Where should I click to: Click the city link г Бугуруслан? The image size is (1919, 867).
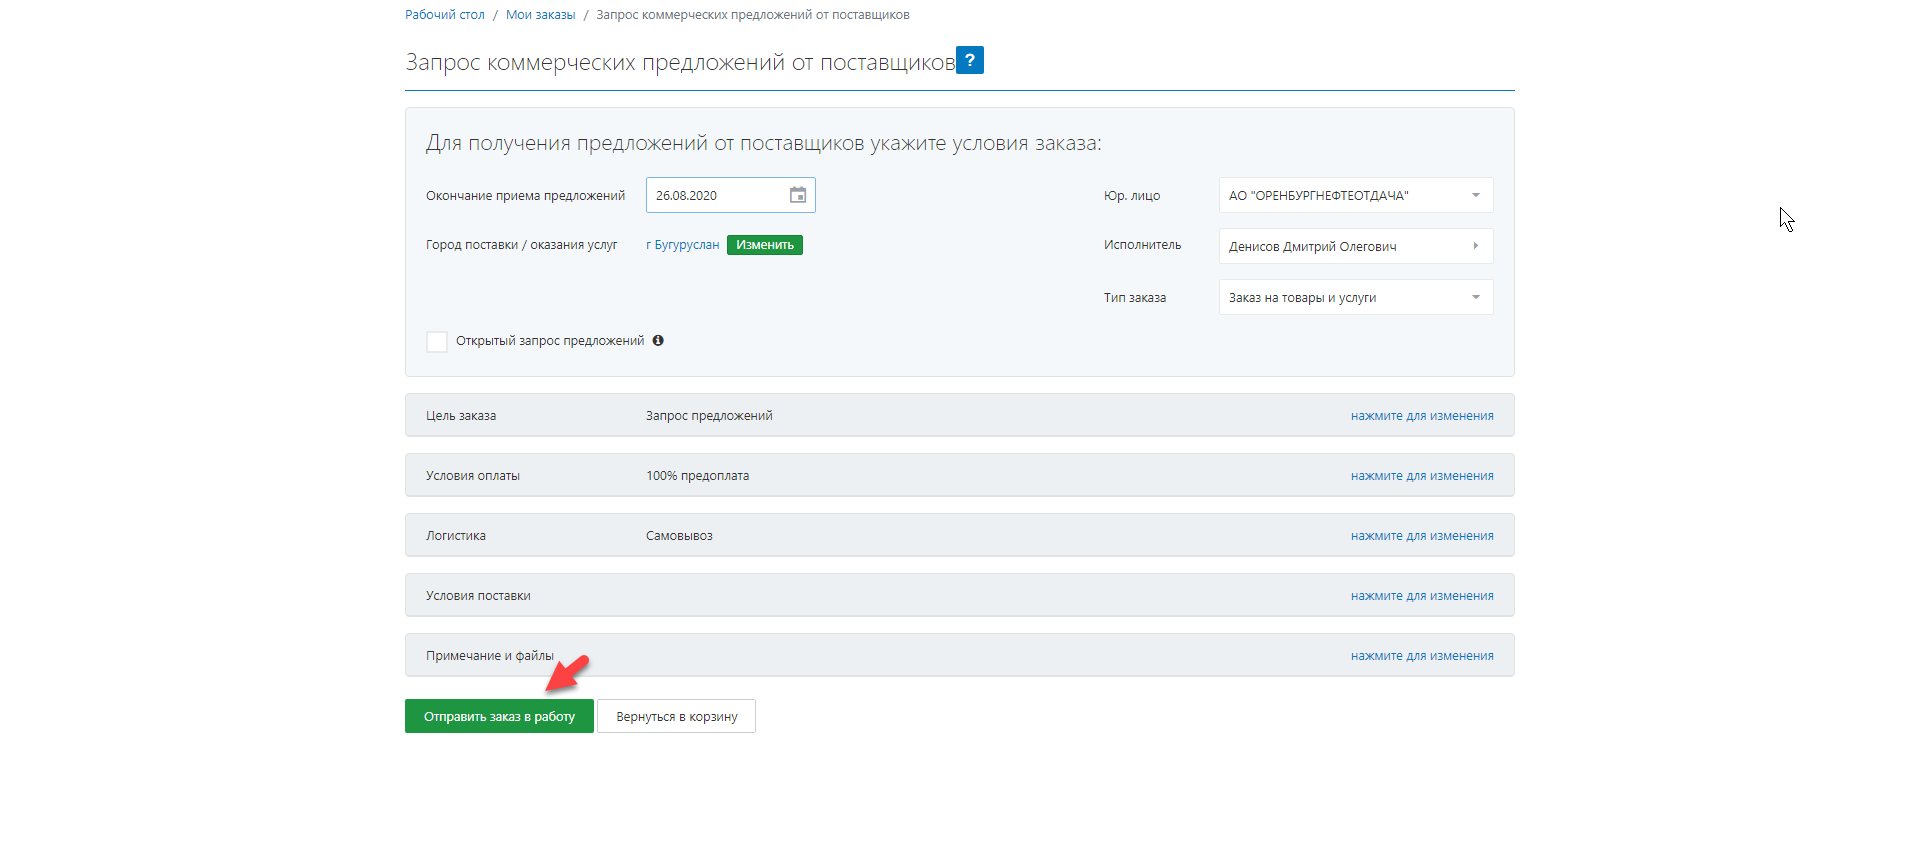[682, 245]
